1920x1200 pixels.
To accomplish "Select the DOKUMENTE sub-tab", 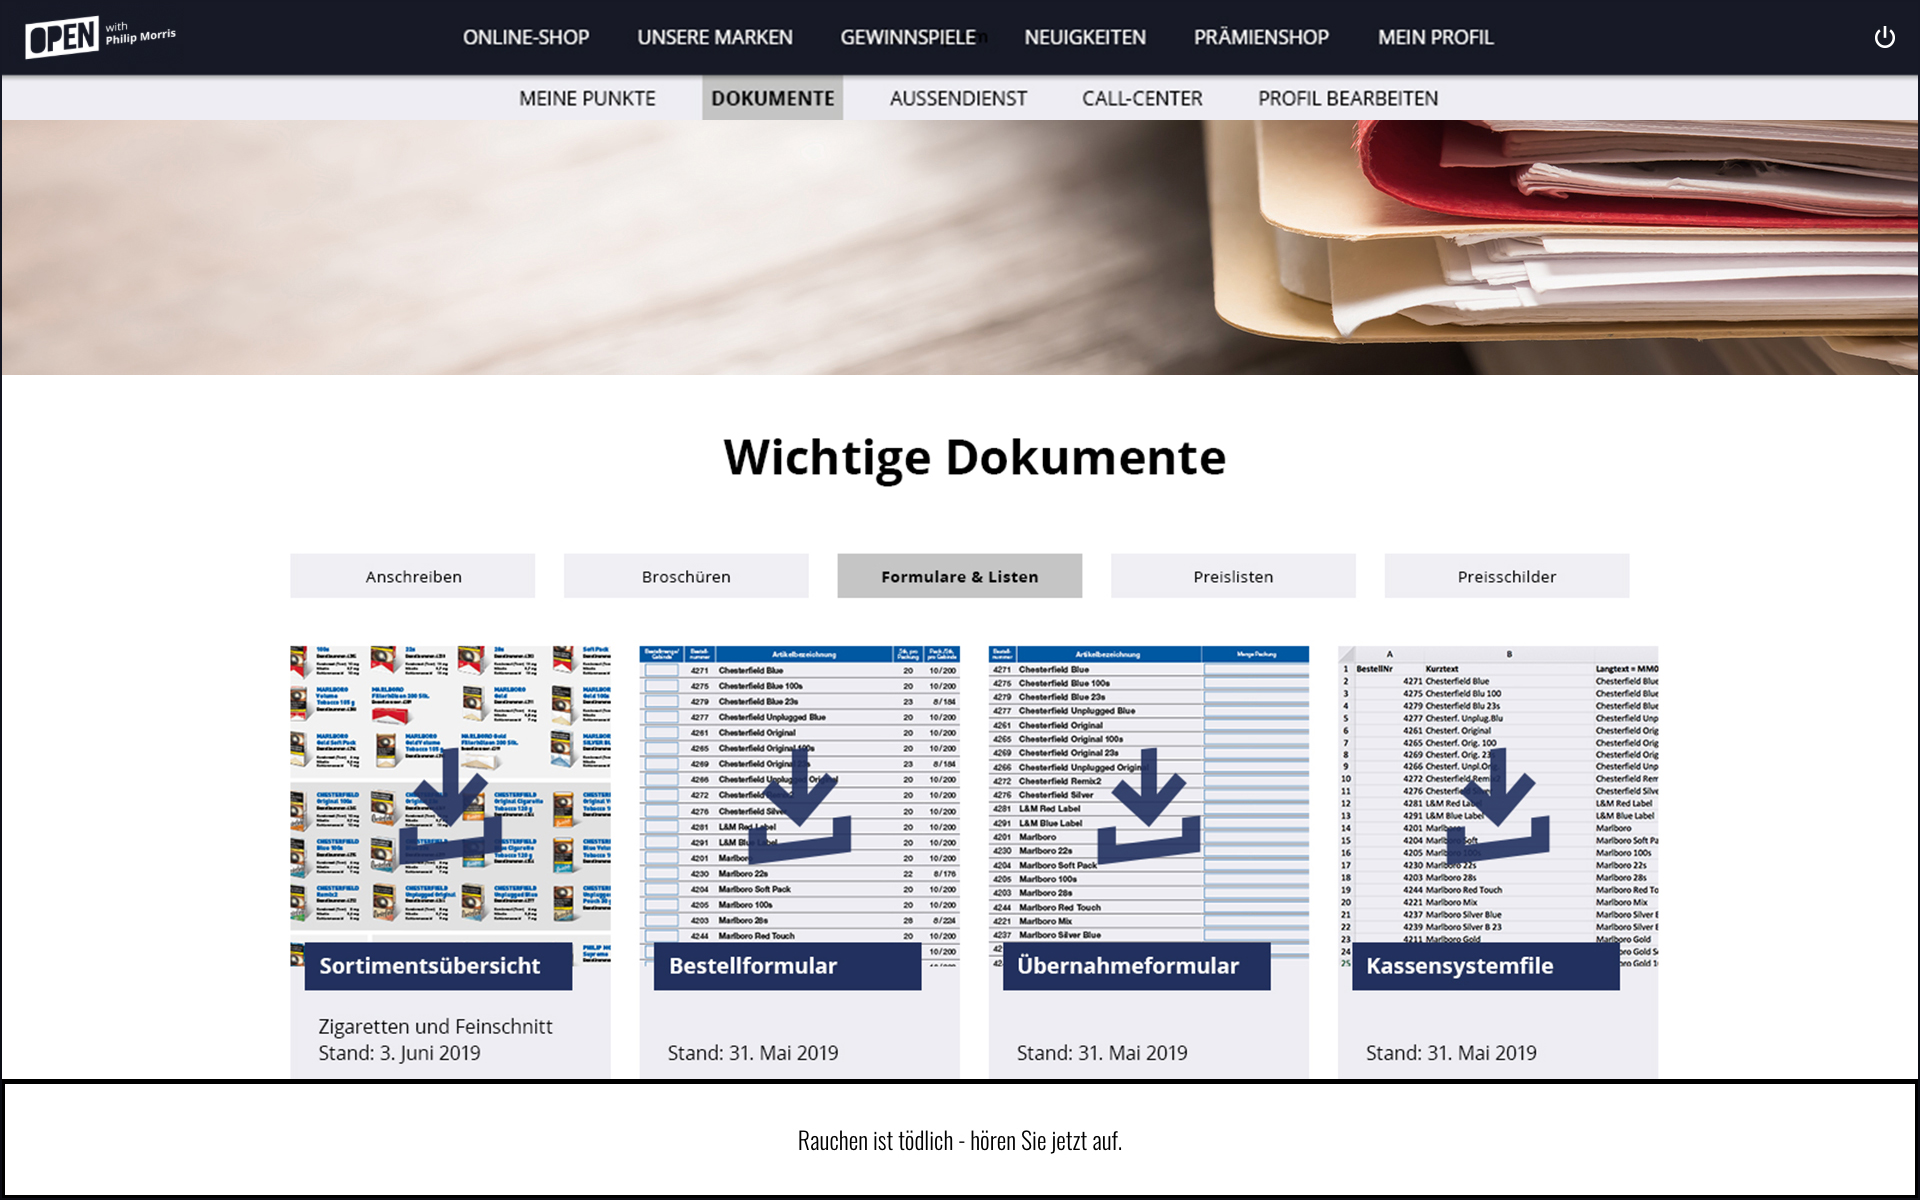I will [772, 98].
